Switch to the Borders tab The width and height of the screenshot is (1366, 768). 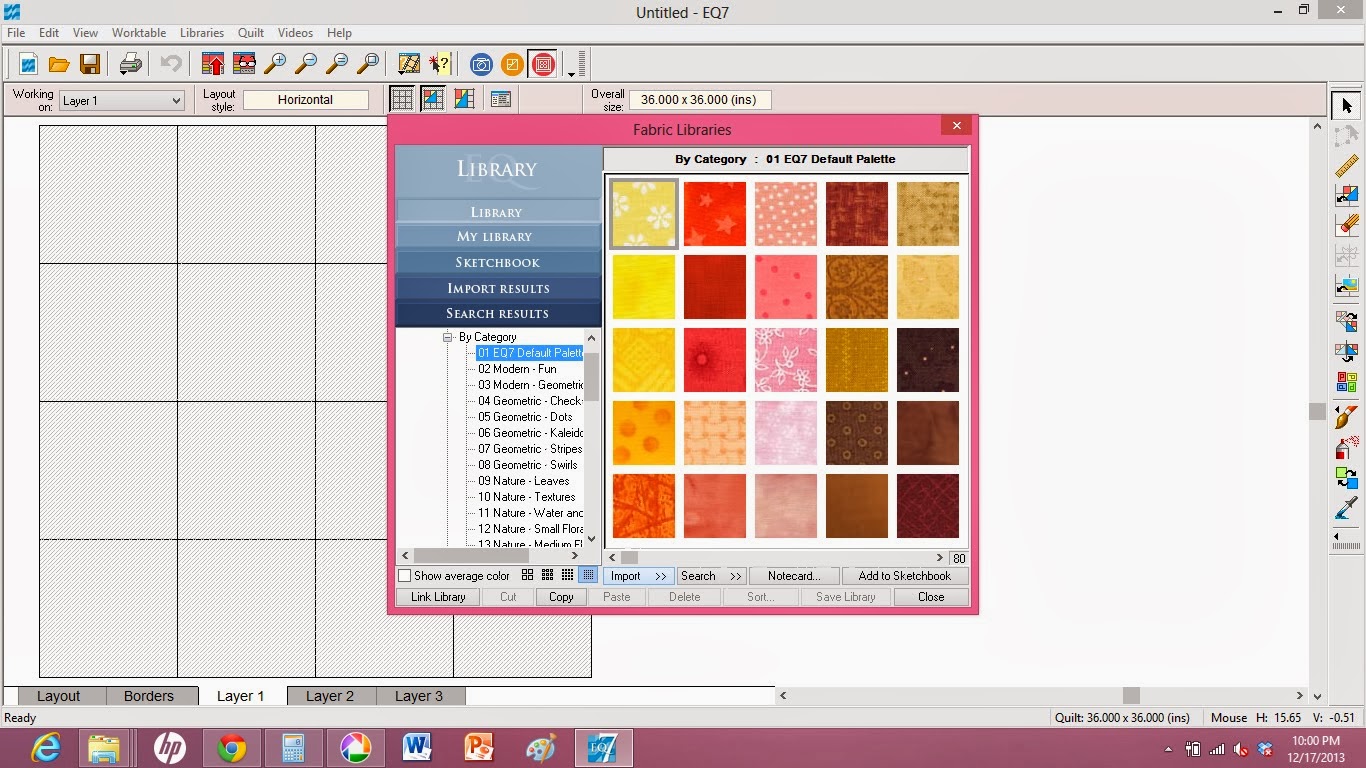[x=149, y=696]
